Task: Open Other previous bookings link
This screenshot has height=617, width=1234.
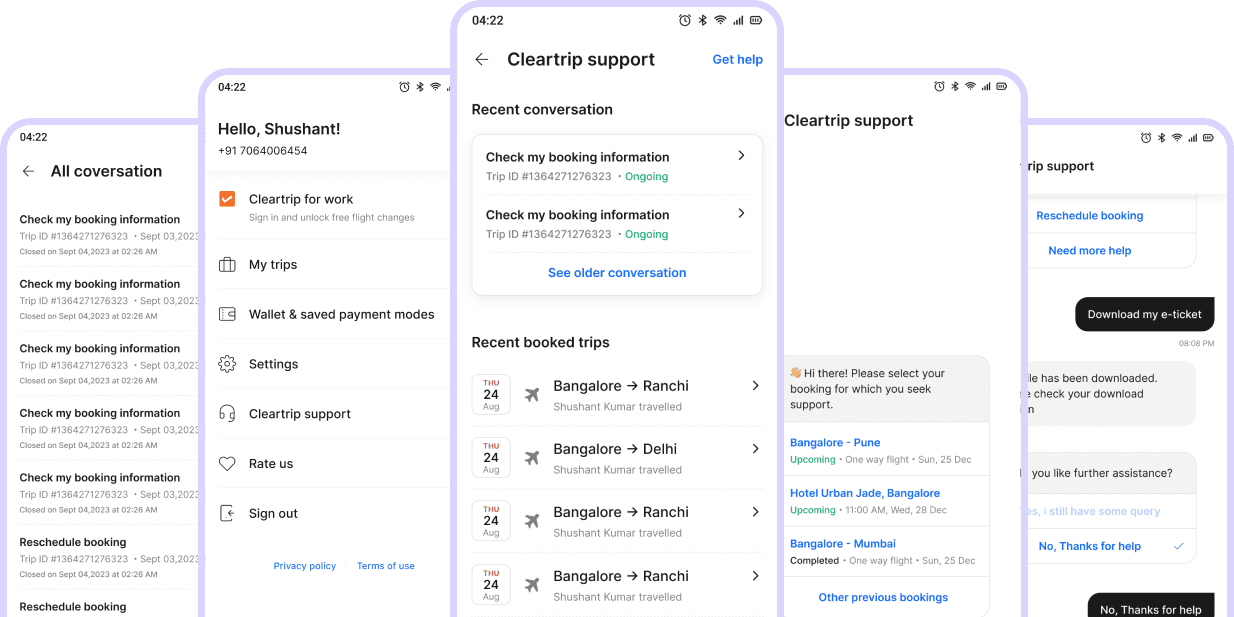Action: click(883, 597)
